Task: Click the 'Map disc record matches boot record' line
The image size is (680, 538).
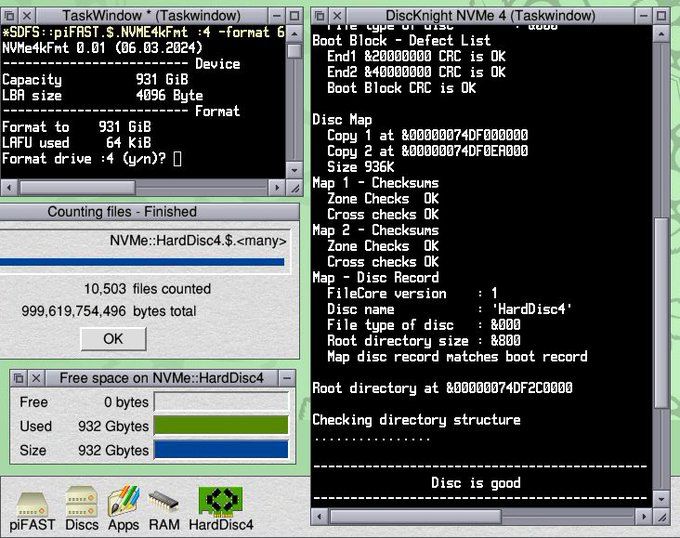Action: (x=457, y=356)
